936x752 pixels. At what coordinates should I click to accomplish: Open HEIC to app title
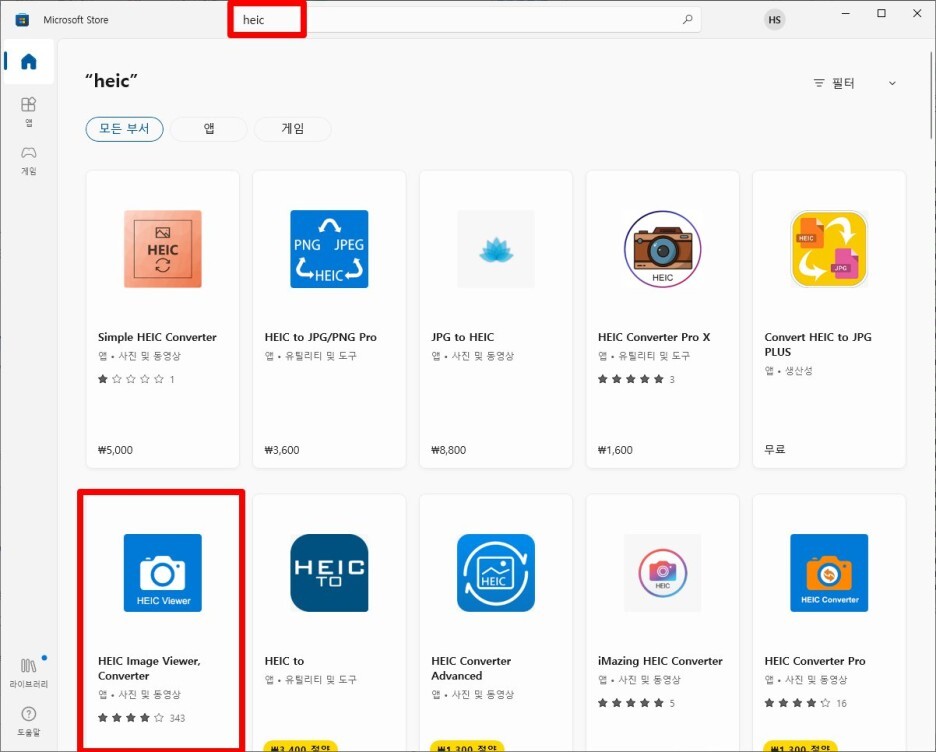284,661
